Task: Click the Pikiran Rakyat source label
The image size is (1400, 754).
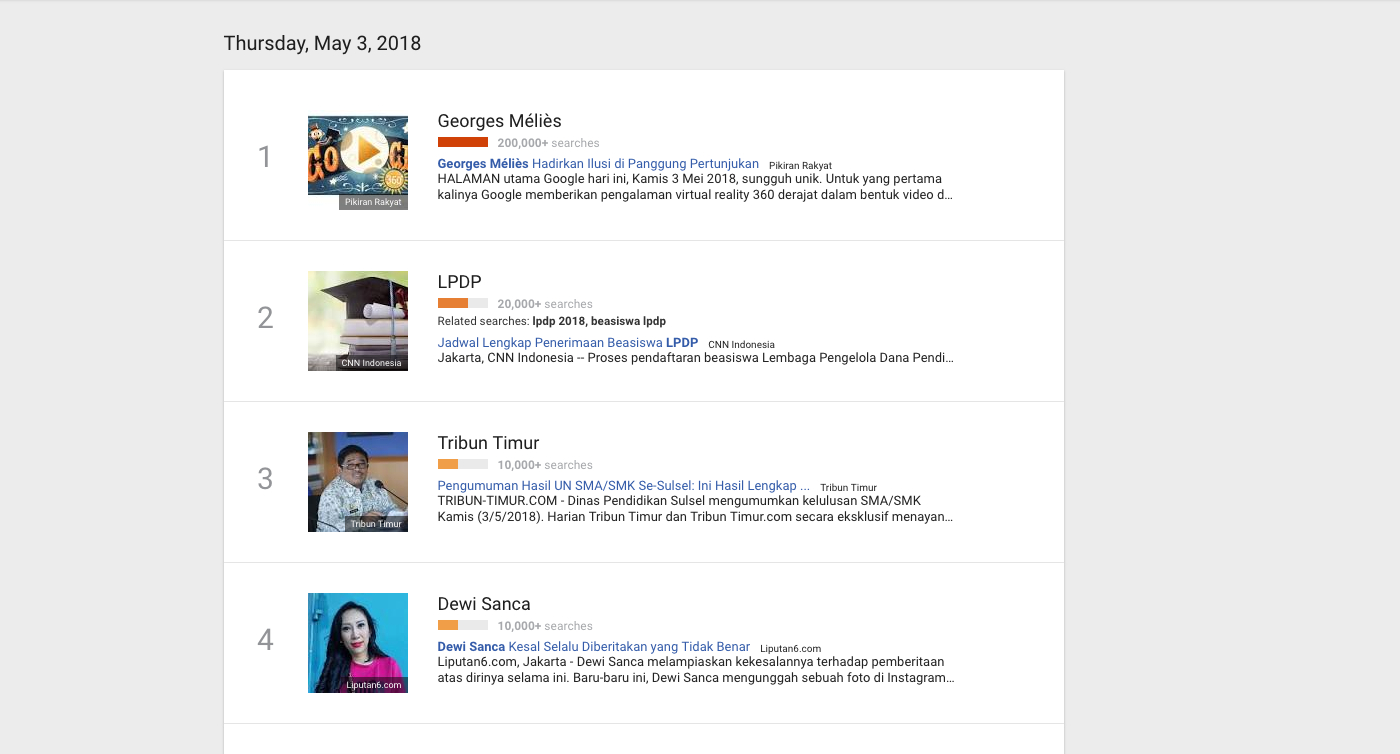Action: click(x=800, y=166)
